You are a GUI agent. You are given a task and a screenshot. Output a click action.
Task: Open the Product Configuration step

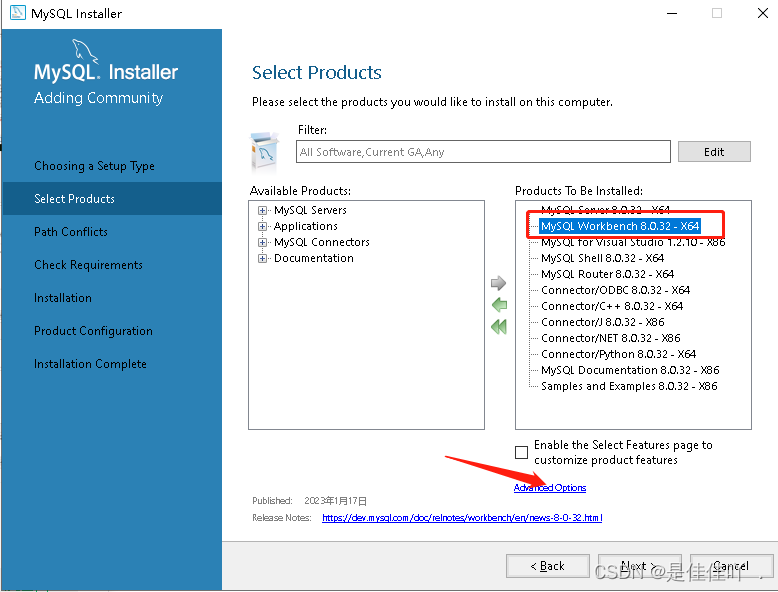pyautogui.click(x=93, y=331)
